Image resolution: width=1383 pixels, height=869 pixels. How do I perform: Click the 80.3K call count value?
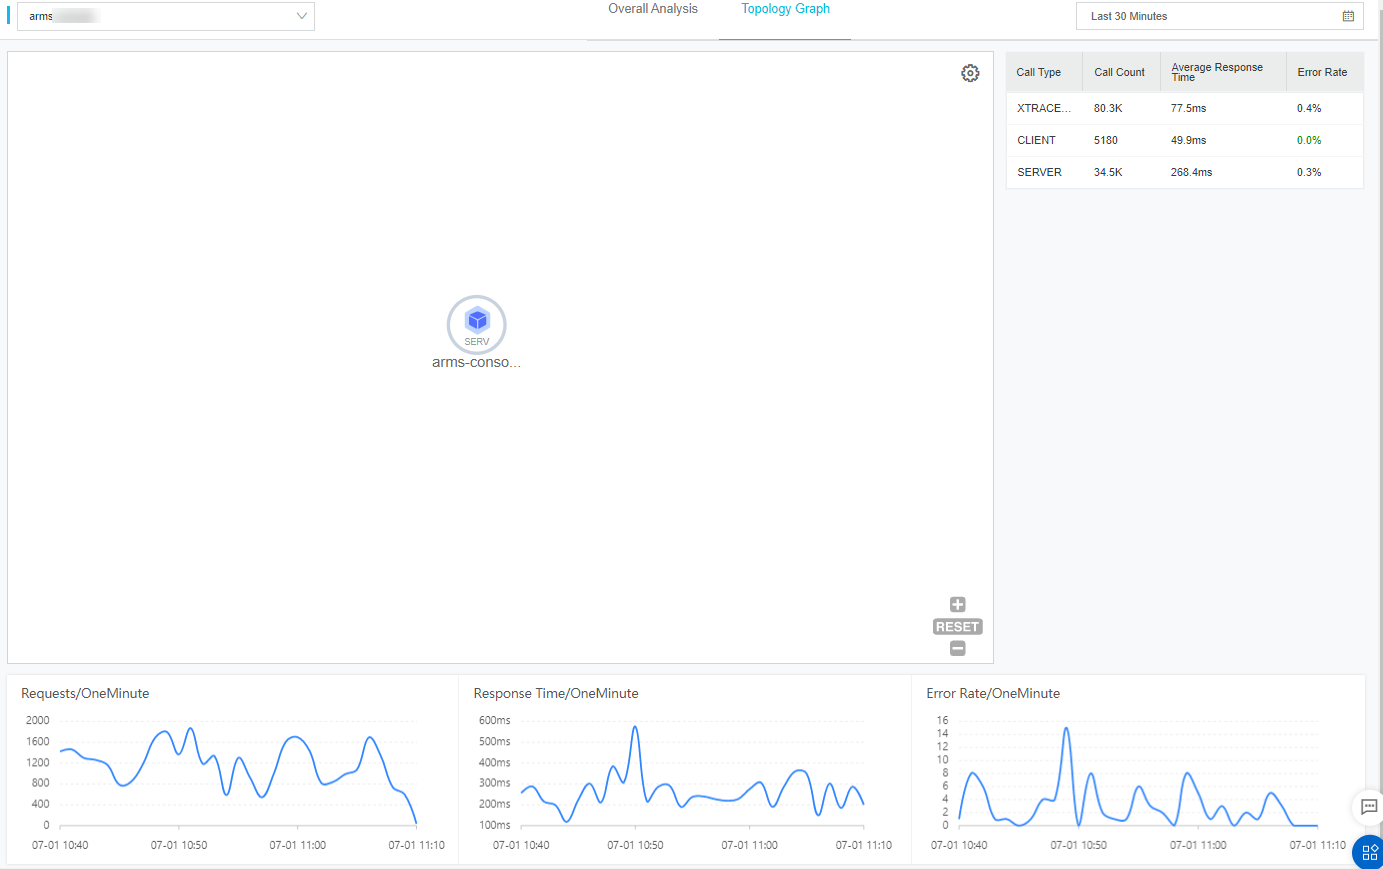(1107, 108)
